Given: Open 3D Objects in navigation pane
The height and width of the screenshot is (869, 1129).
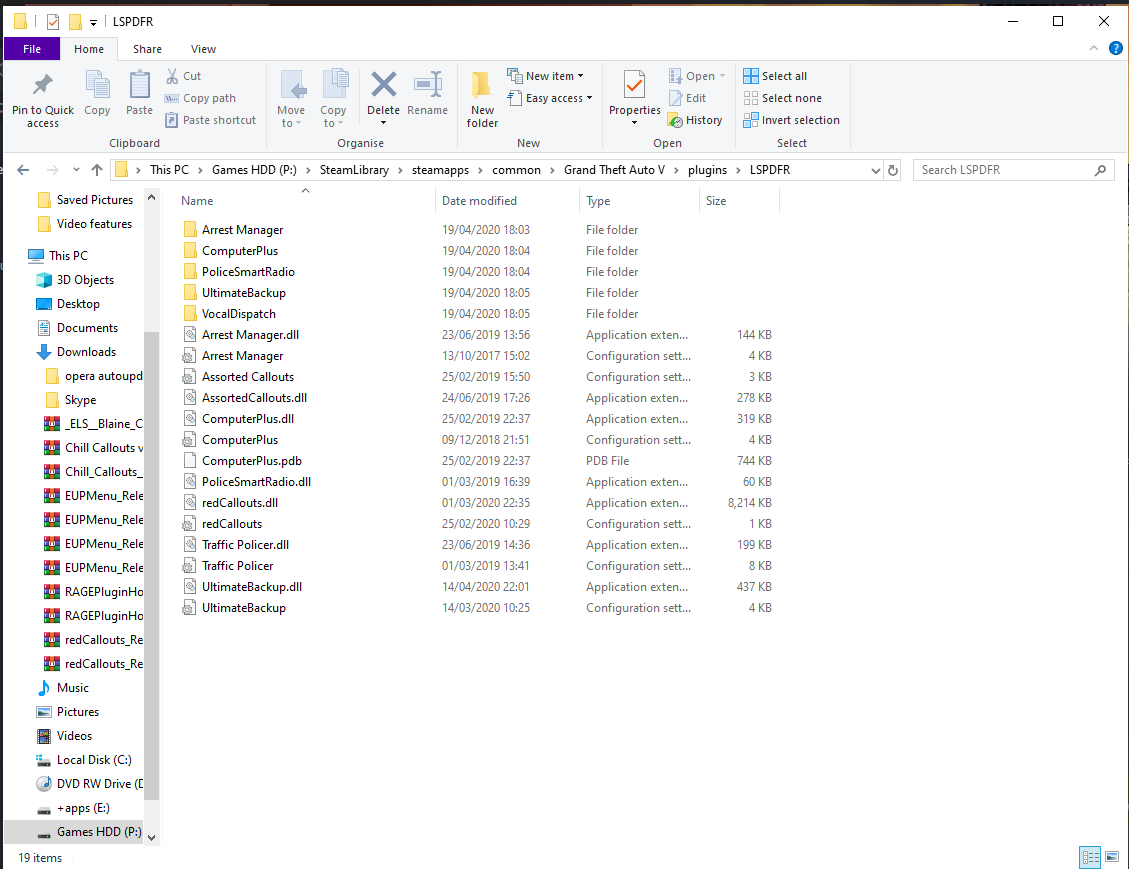Looking at the screenshot, I should pos(85,280).
